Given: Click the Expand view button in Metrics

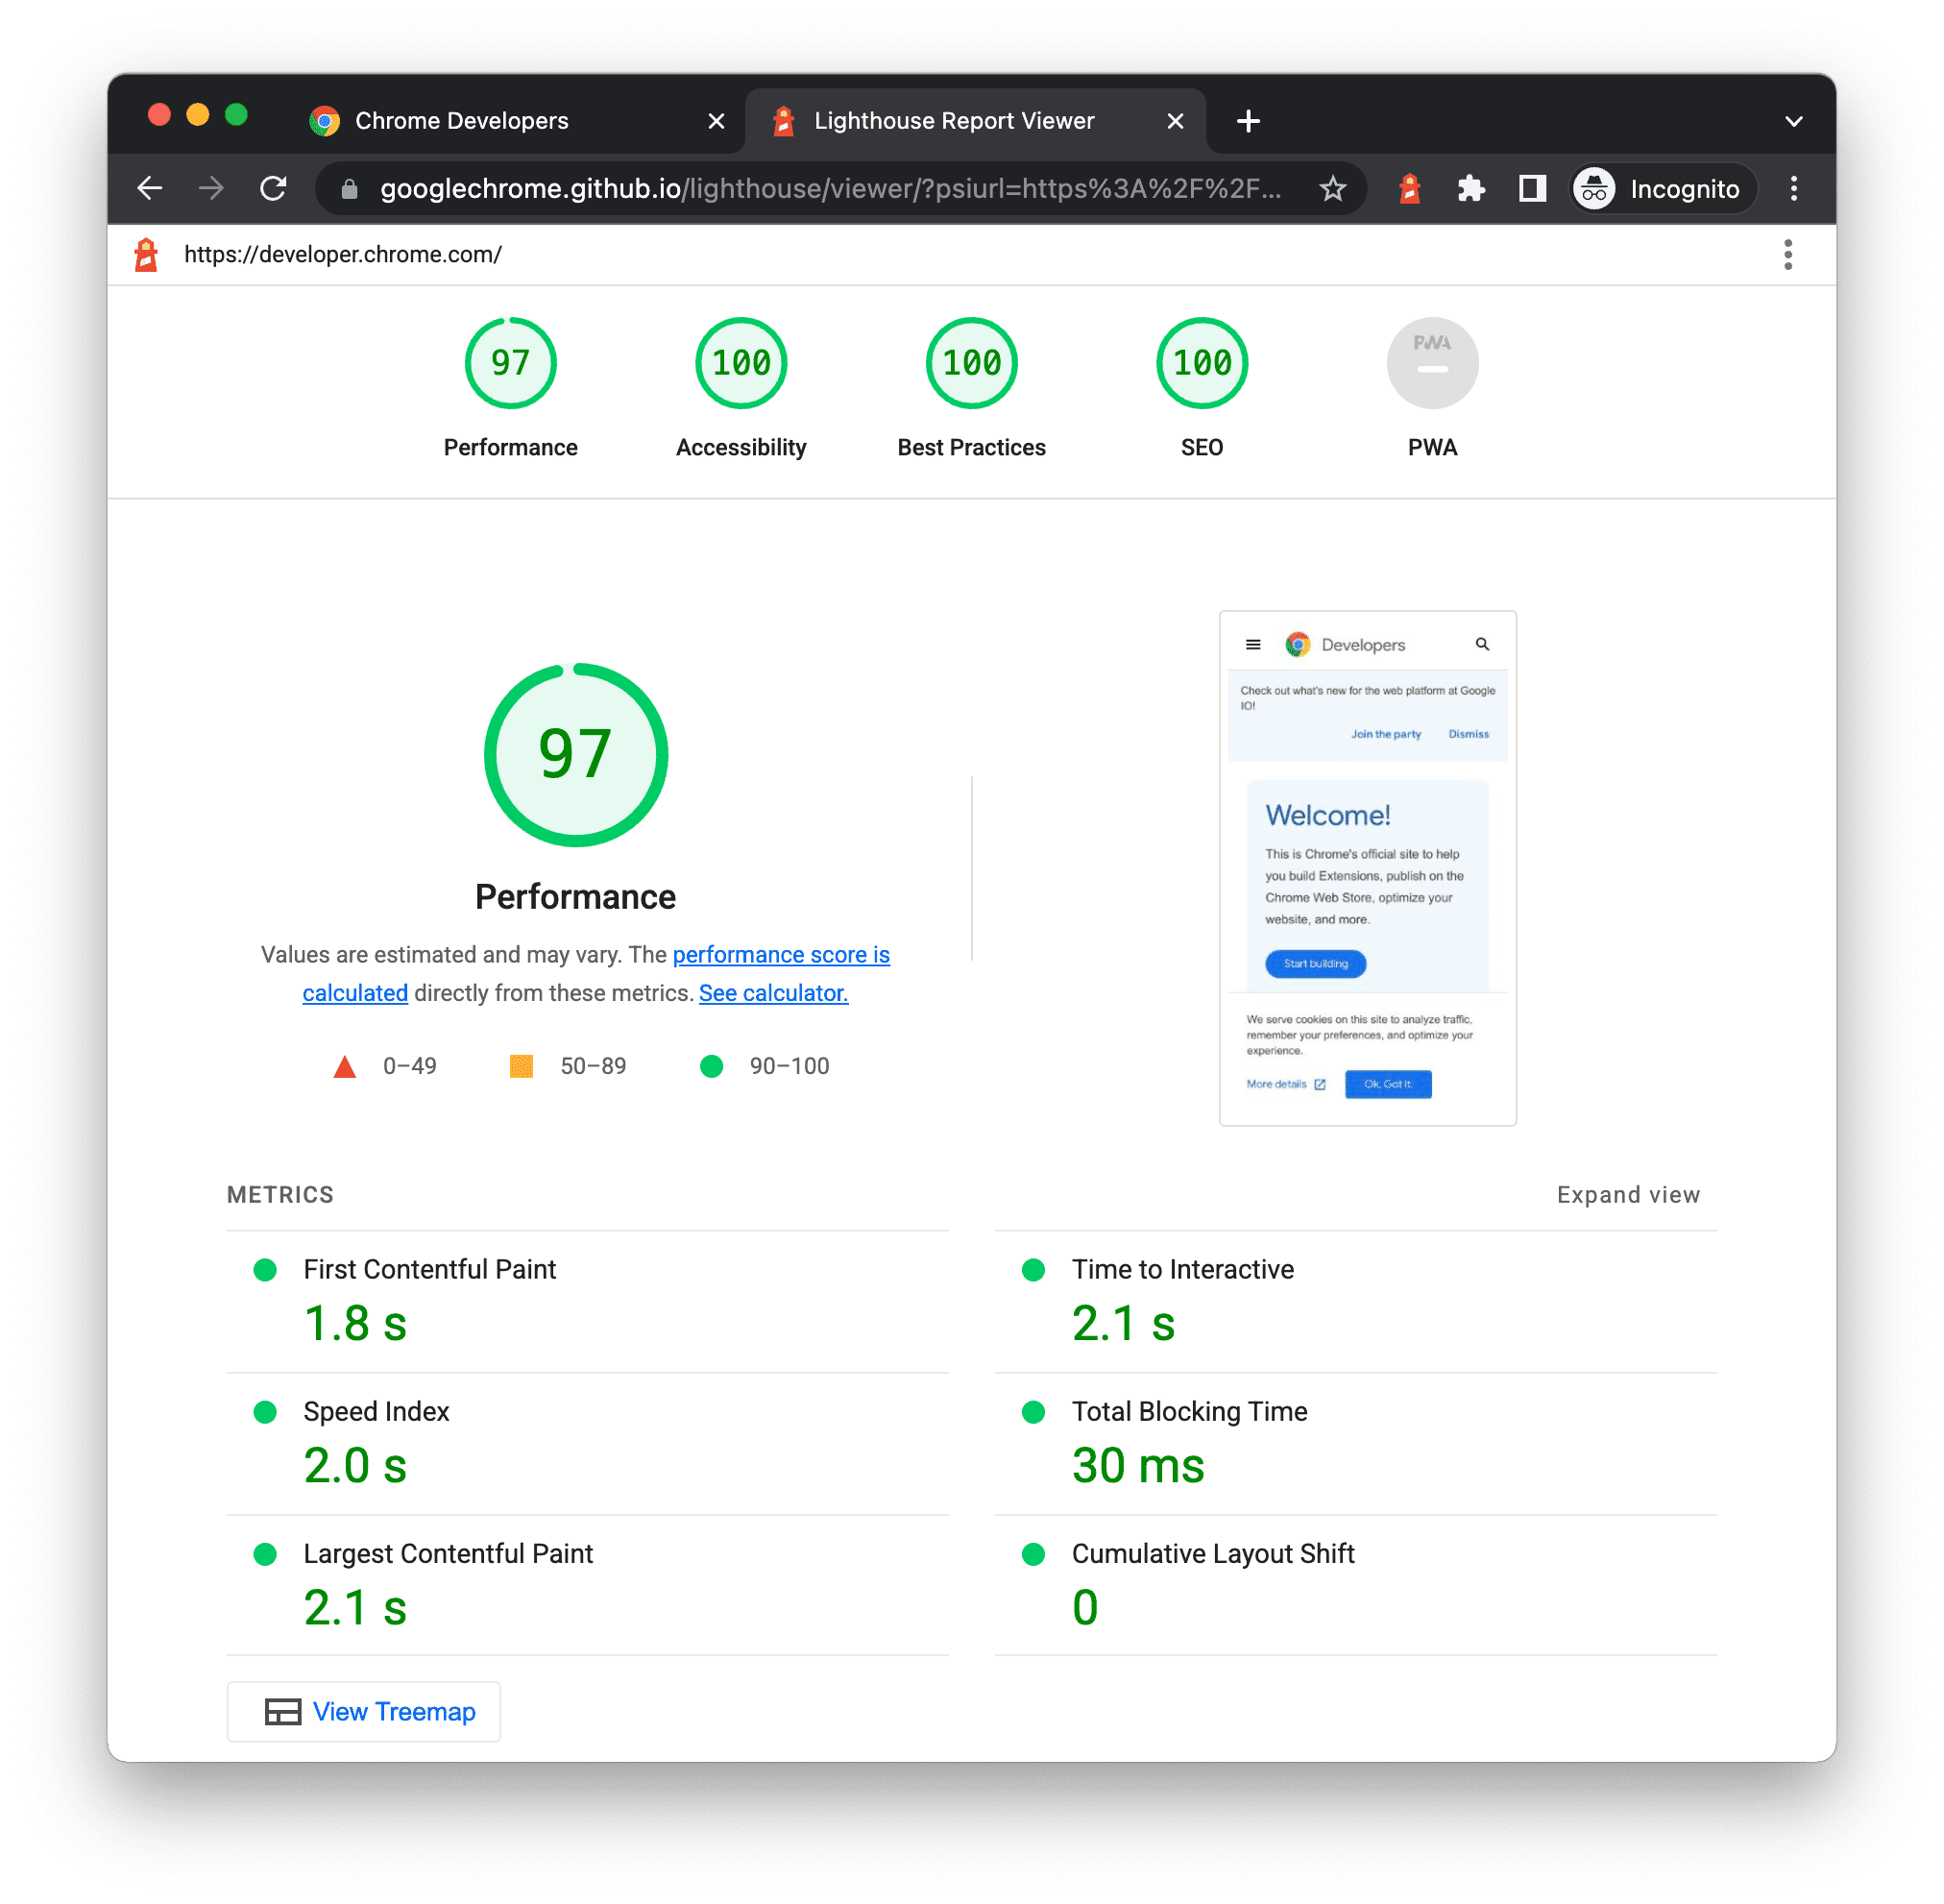Looking at the screenshot, I should (x=1627, y=1194).
